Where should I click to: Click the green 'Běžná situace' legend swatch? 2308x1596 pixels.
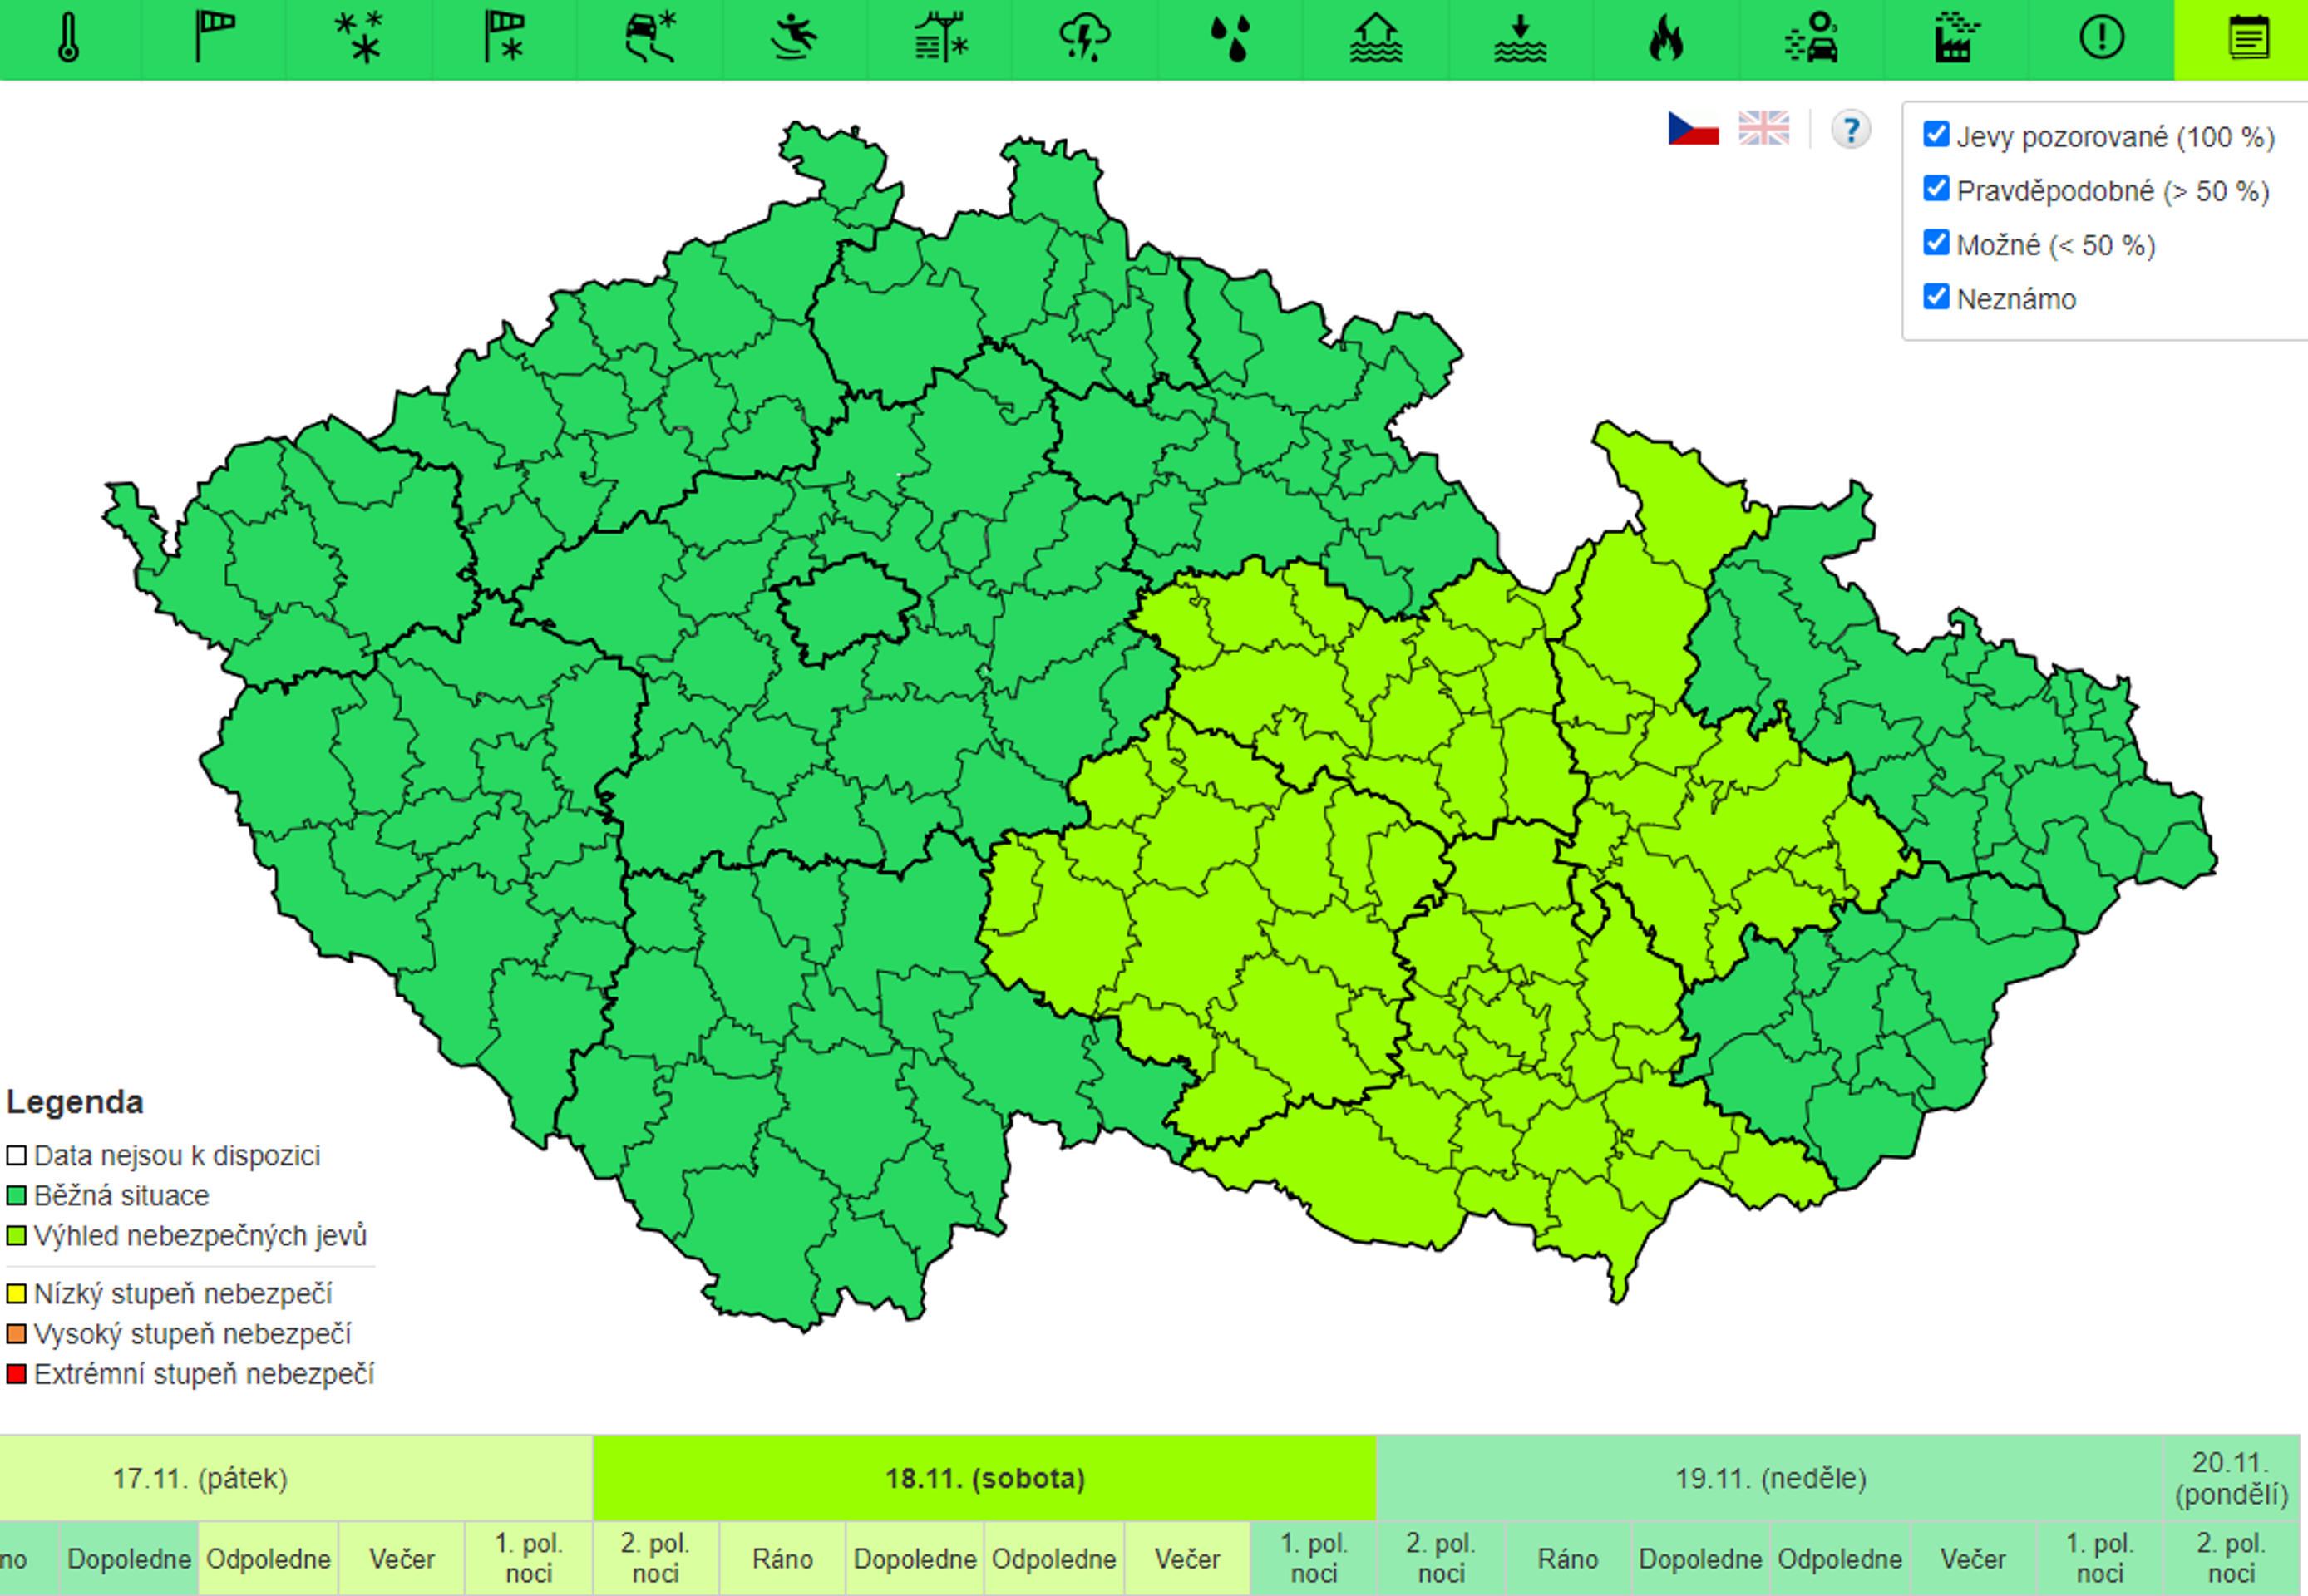16,1196
